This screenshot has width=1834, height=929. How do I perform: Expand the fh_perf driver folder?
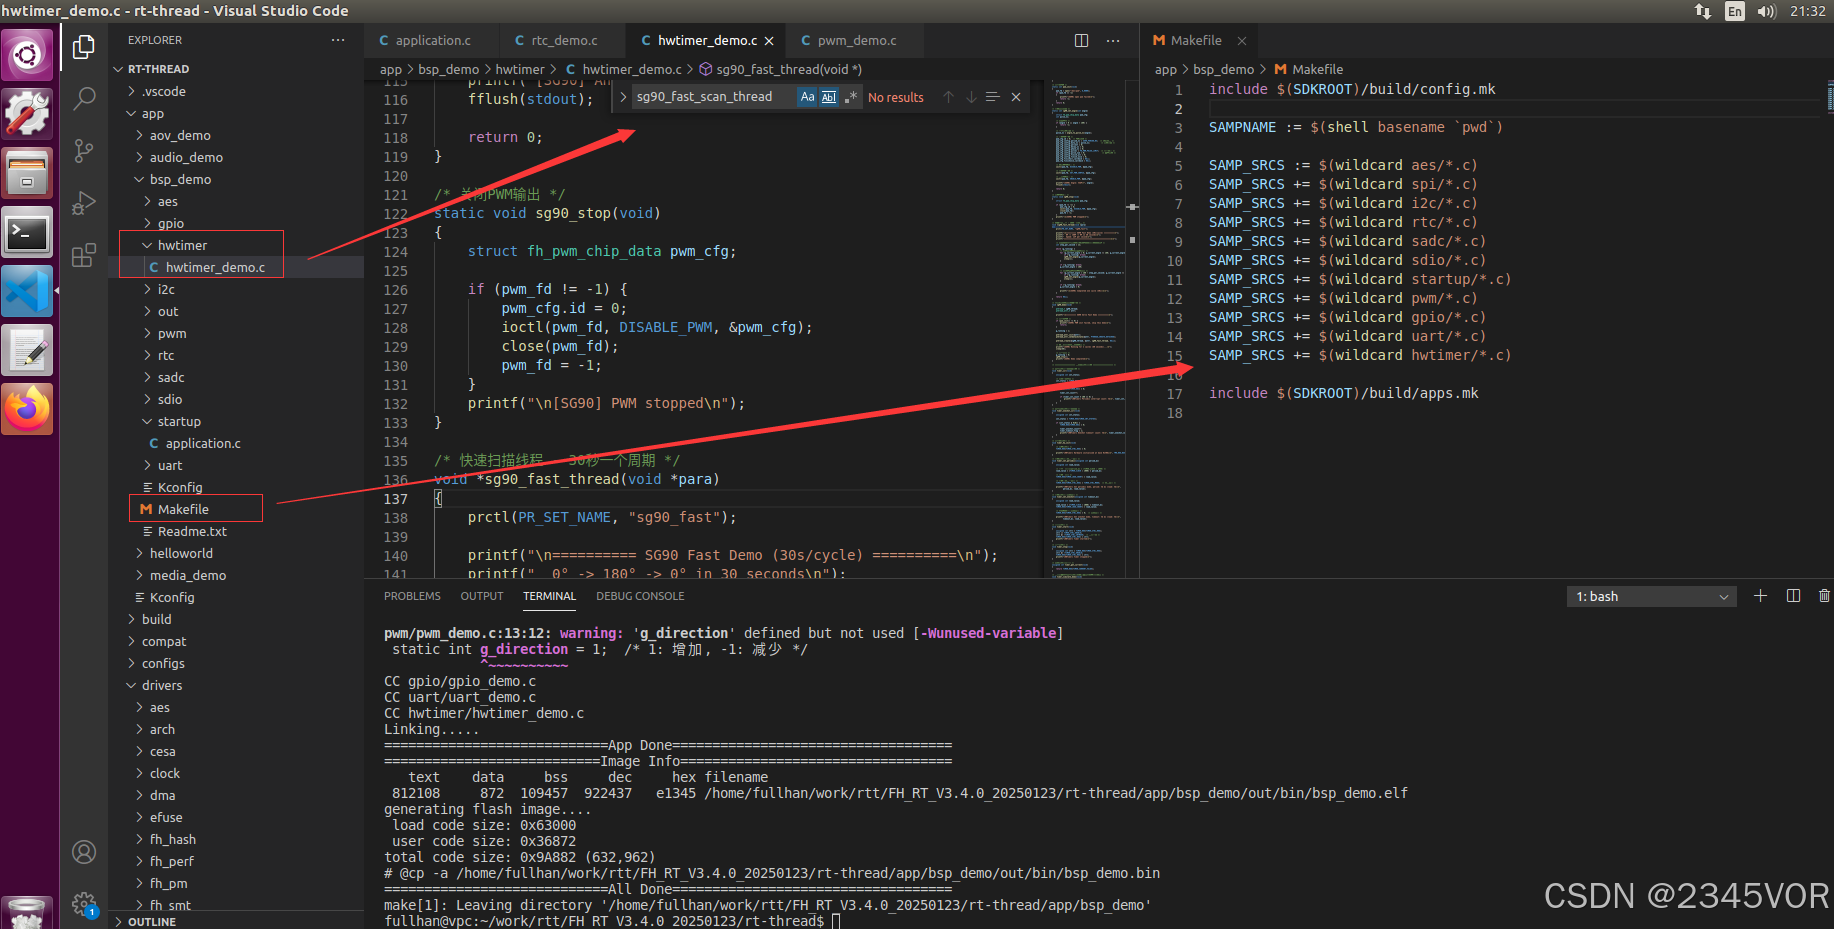[236, 861]
